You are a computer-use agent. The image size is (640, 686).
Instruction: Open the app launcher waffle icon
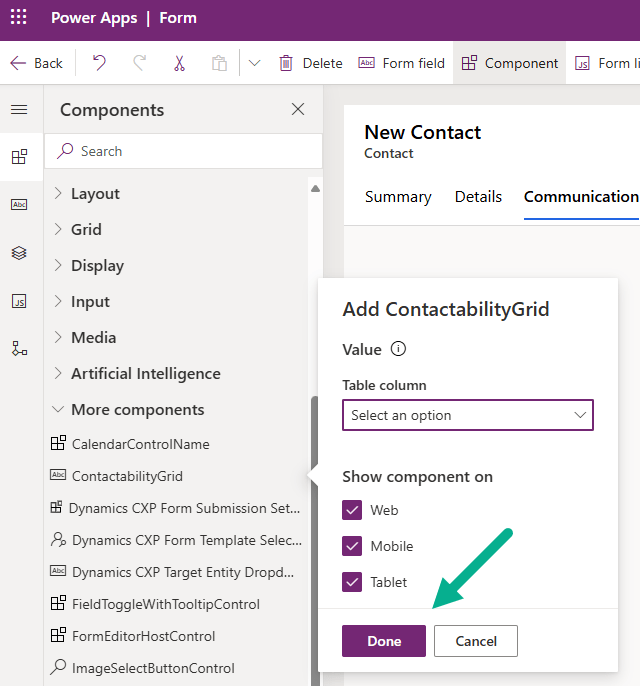[x=19, y=18]
